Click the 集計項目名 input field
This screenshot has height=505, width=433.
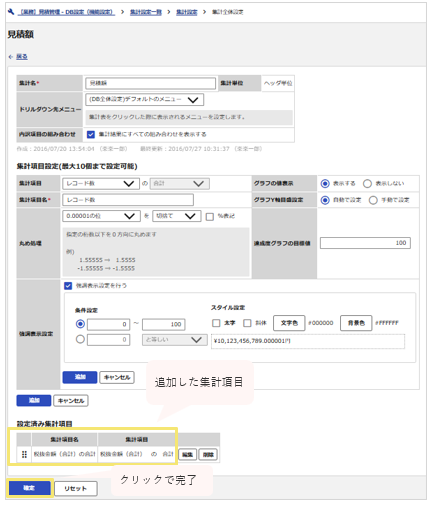(x=128, y=200)
